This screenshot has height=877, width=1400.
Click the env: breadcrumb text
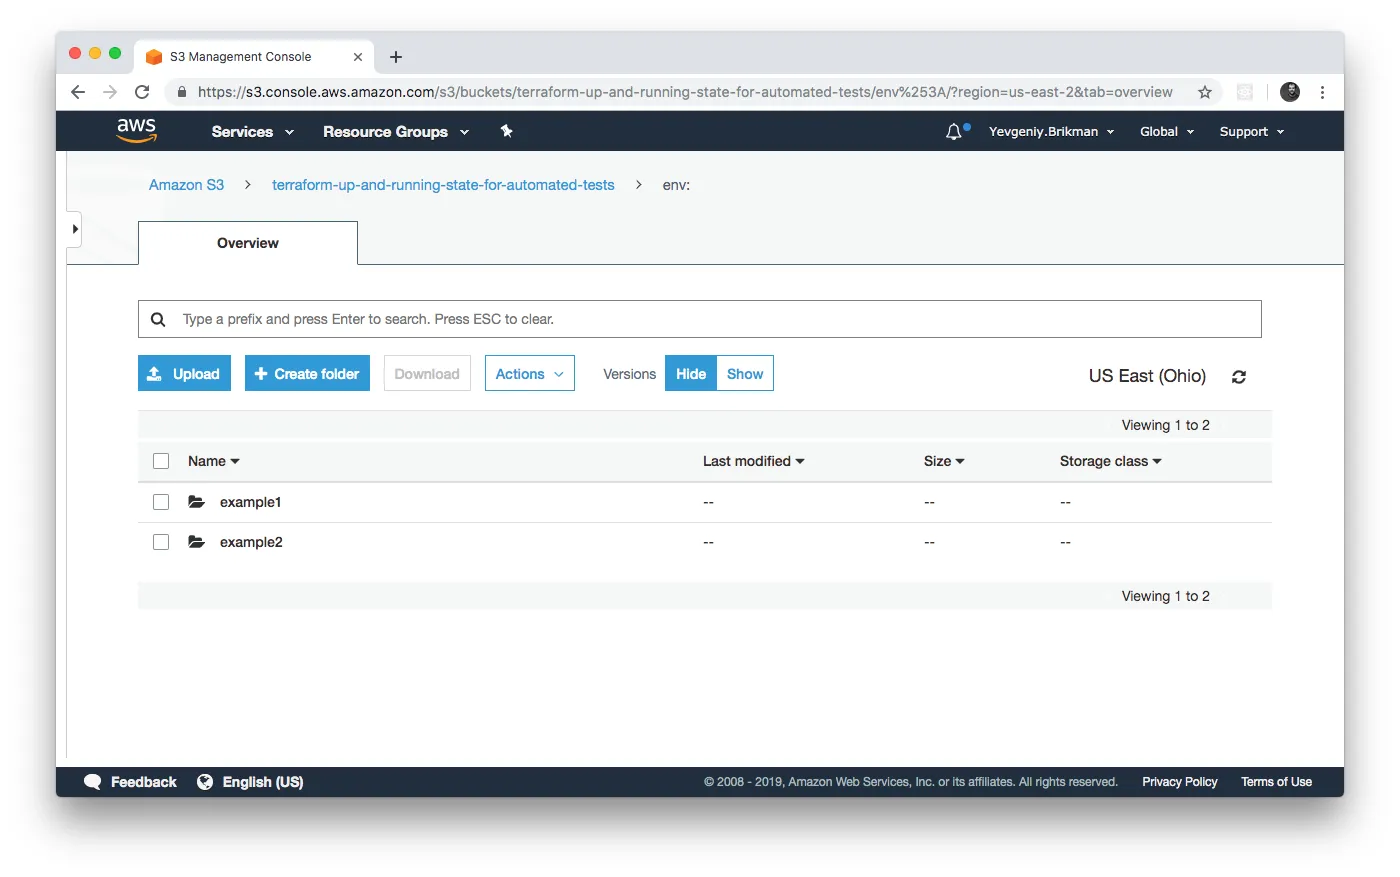point(676,185)
